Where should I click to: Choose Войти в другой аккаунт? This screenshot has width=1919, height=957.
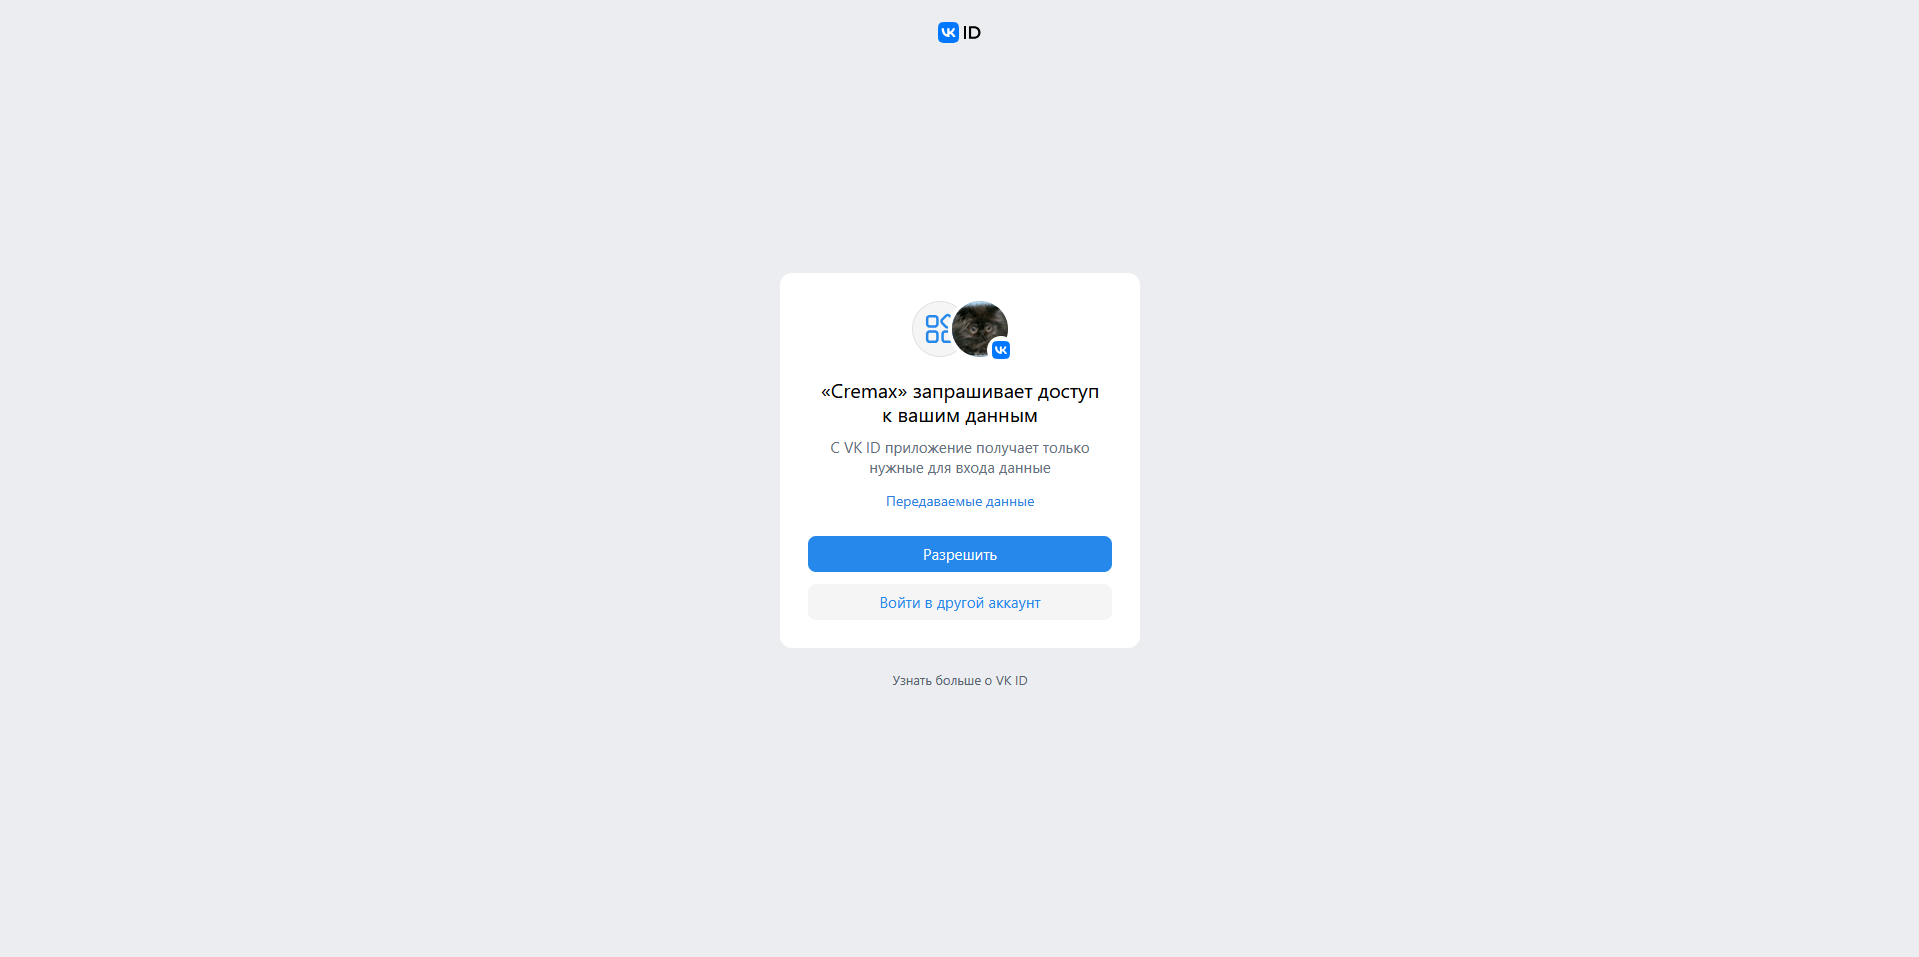(960, 602)
